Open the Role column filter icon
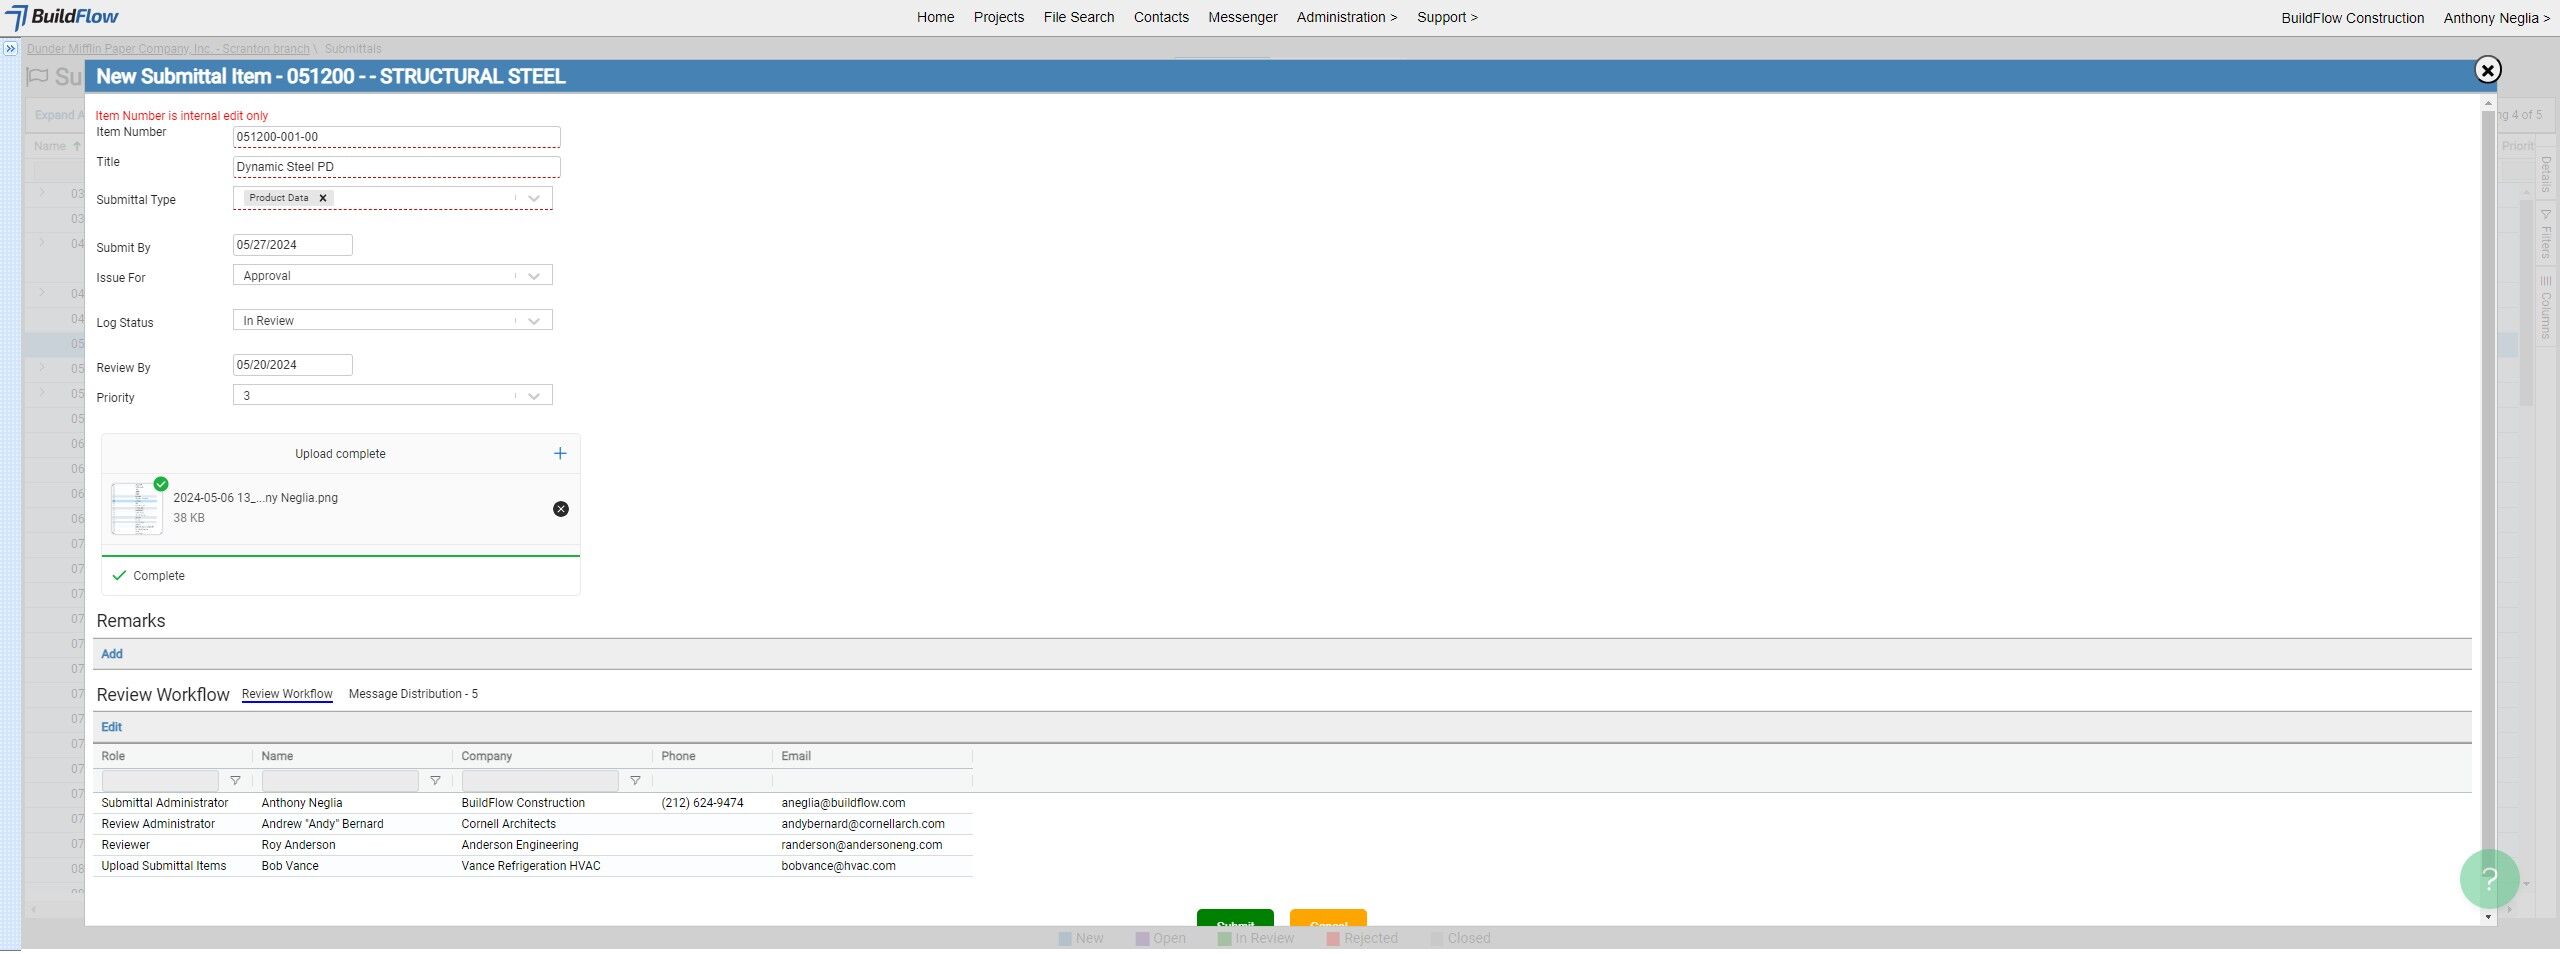 click(x=235, y=781)
